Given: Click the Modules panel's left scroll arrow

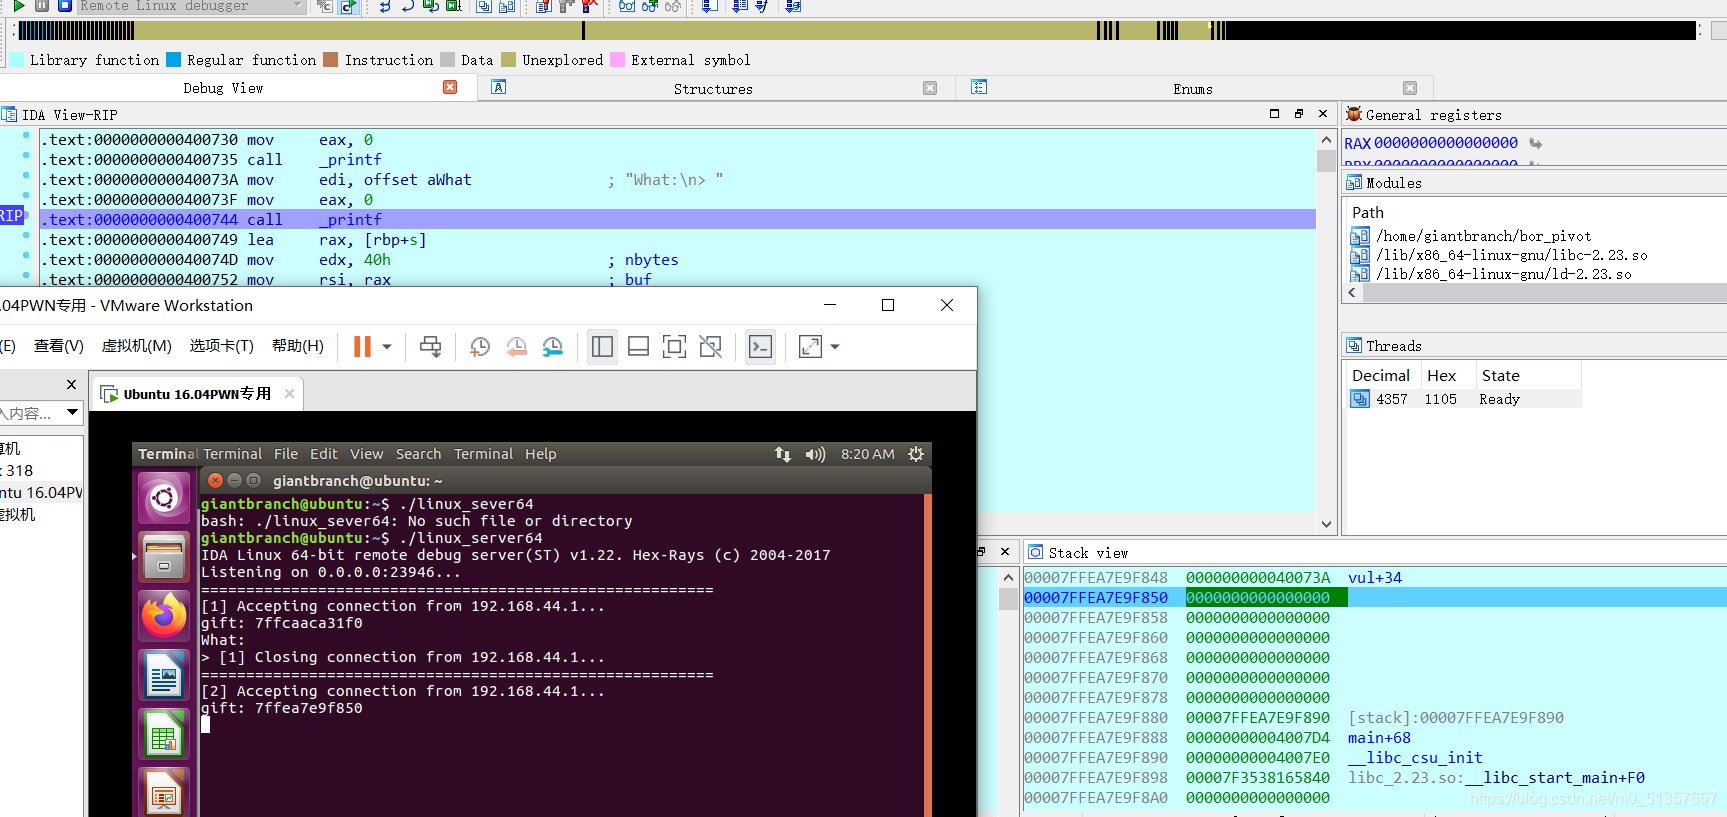Looking at the screenshot, I should [1352, 292].
